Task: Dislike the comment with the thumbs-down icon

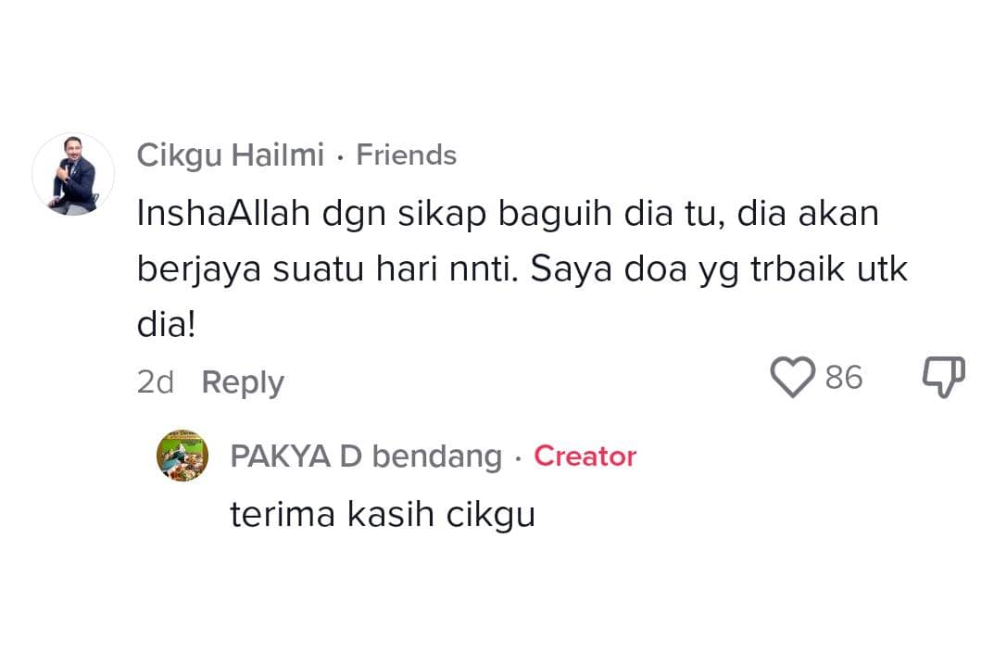Action: (942, 377)
